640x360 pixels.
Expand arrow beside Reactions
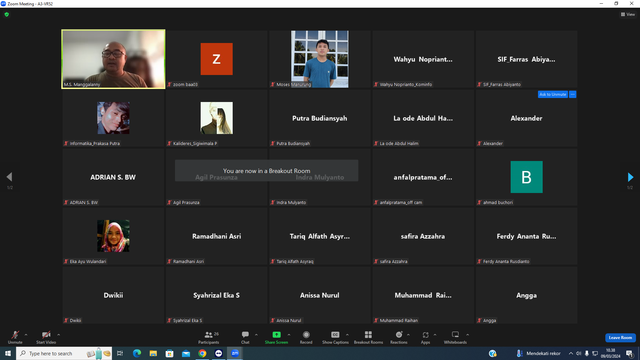(x=408, y=335)
